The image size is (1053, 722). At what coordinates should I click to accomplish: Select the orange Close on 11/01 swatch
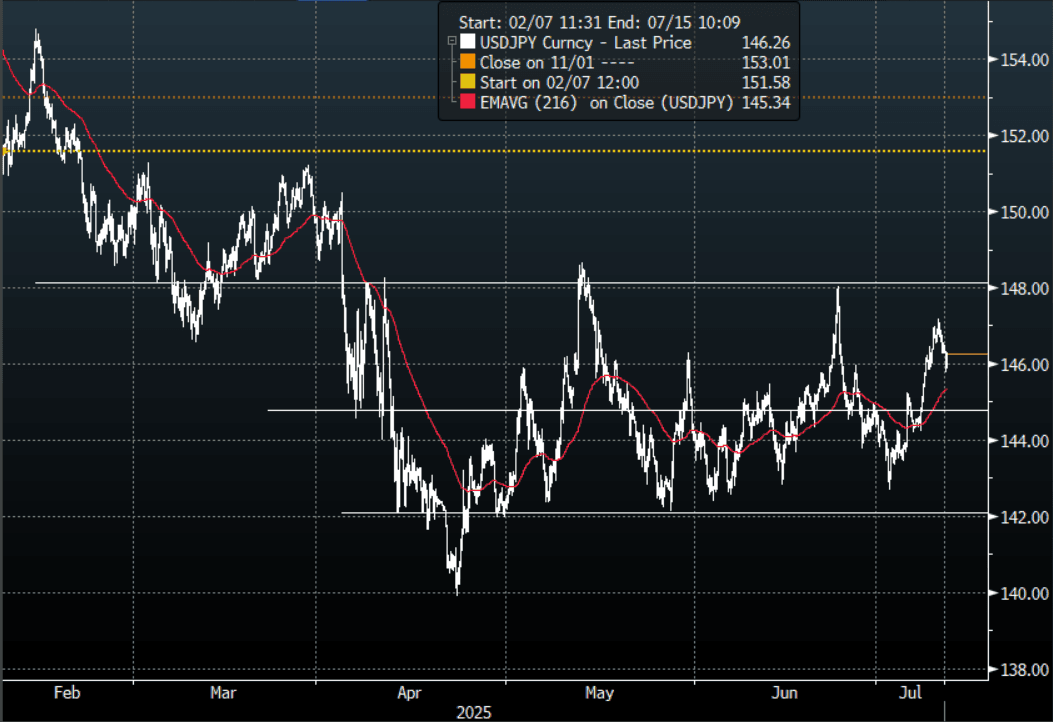coord(467,62)
